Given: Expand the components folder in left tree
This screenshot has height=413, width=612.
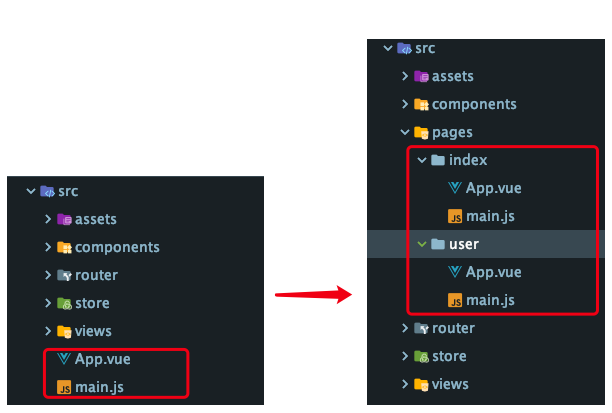Looking at the screenshot, I should tap(48, 247).
